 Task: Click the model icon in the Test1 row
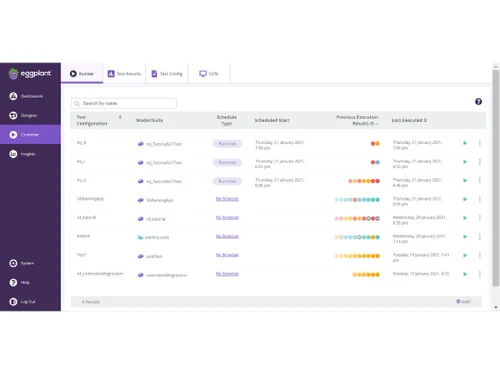pyautogui.click(x=141, y=256)
